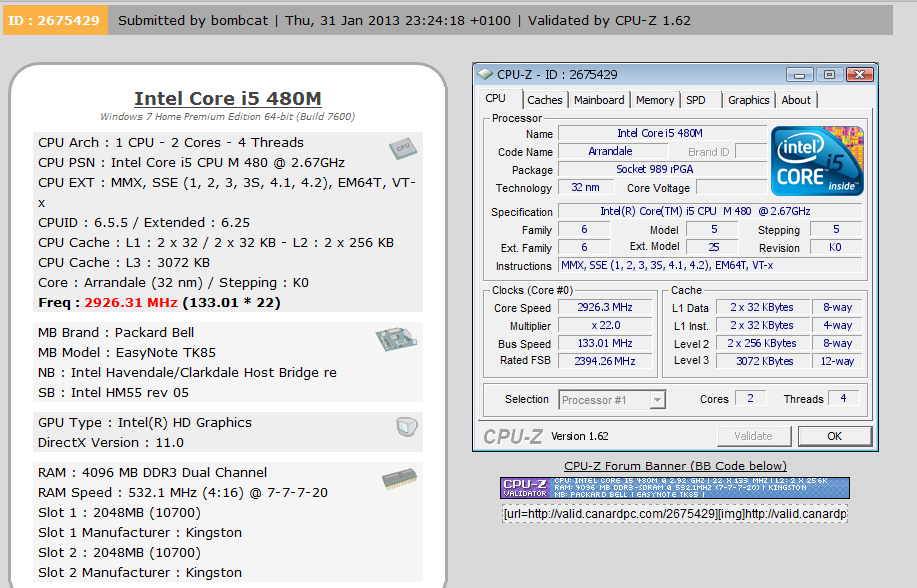Click the CPU-Z Forum Banner link
The image size is (917, 588).
click(x=675, y=466)
